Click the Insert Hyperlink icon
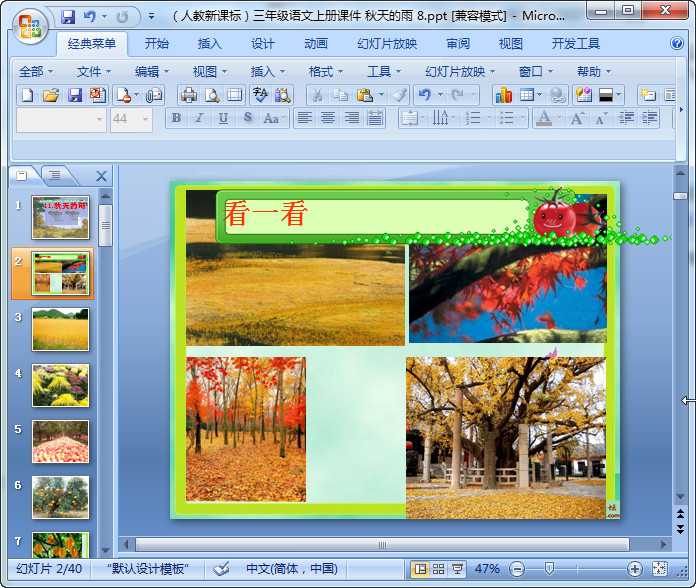Image resolution: width=696 pixels, height=588 pixels. tap(557, 95)
